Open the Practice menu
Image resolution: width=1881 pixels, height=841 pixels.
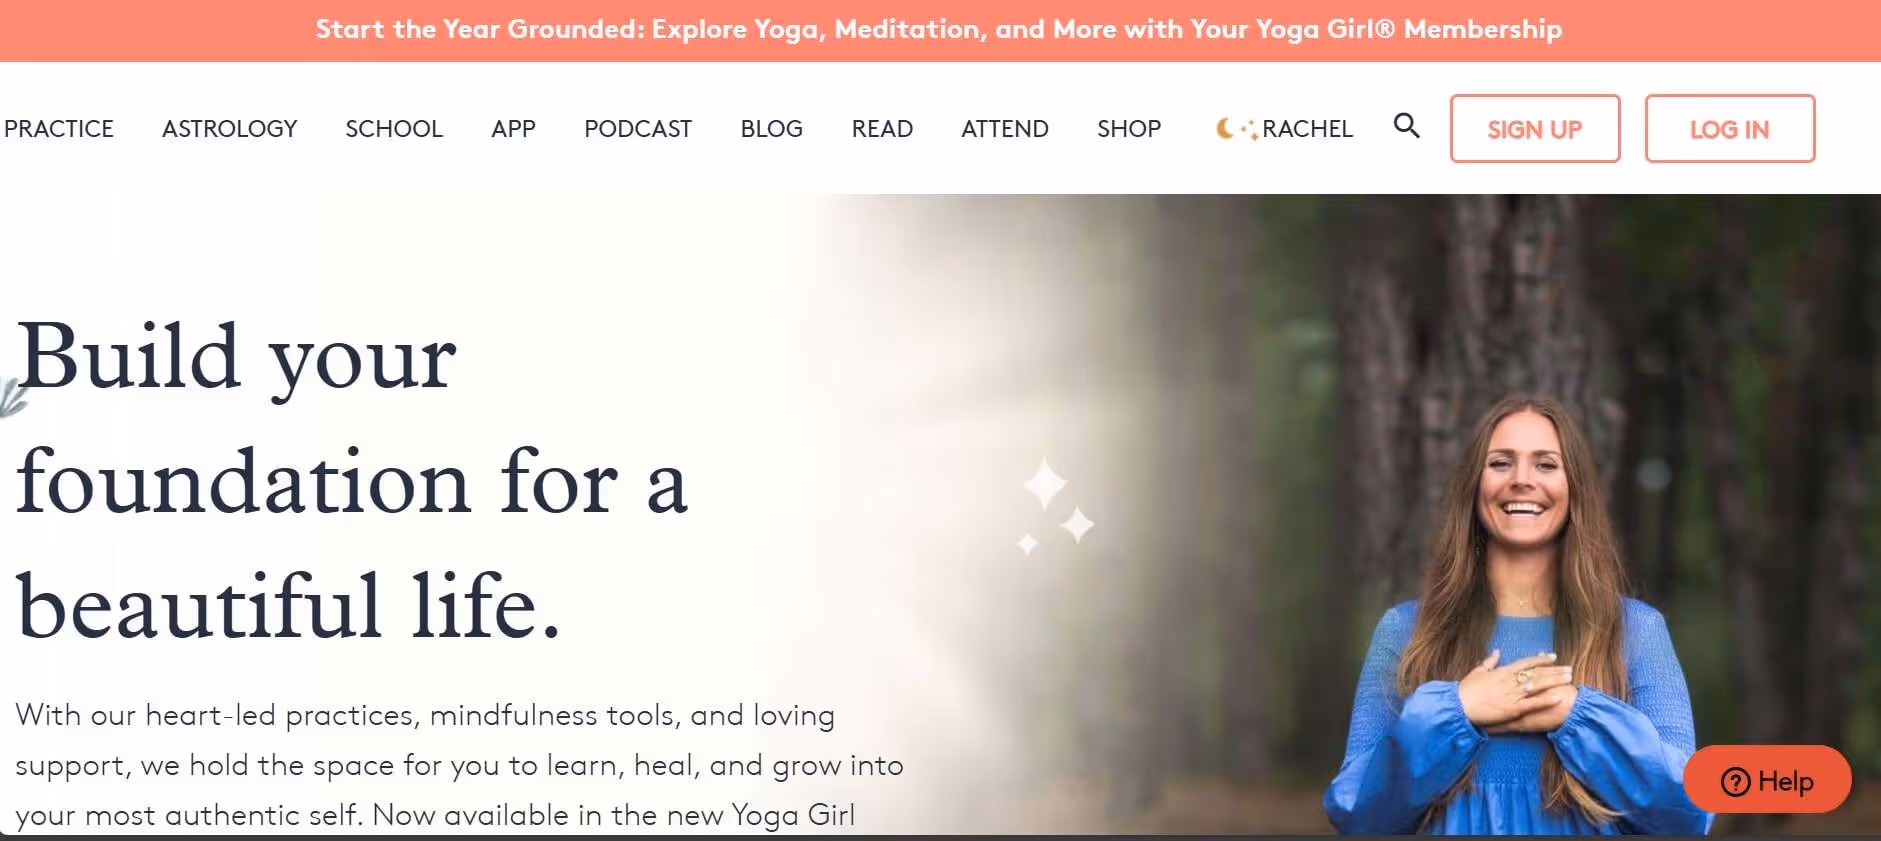[x=58, y=129]
